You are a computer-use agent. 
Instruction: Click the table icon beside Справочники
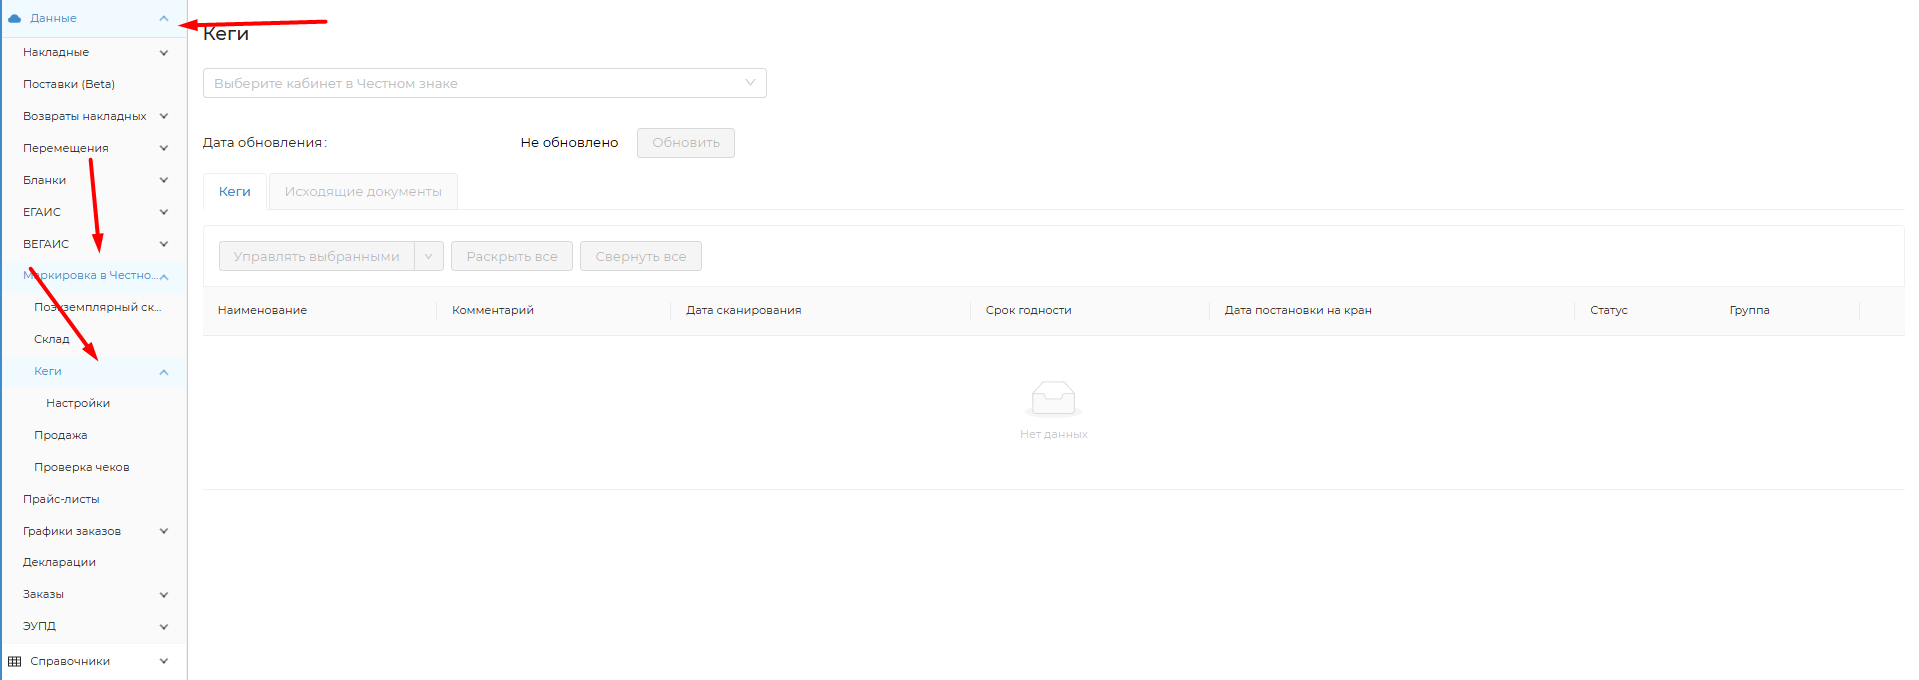(x=15, y=661)
